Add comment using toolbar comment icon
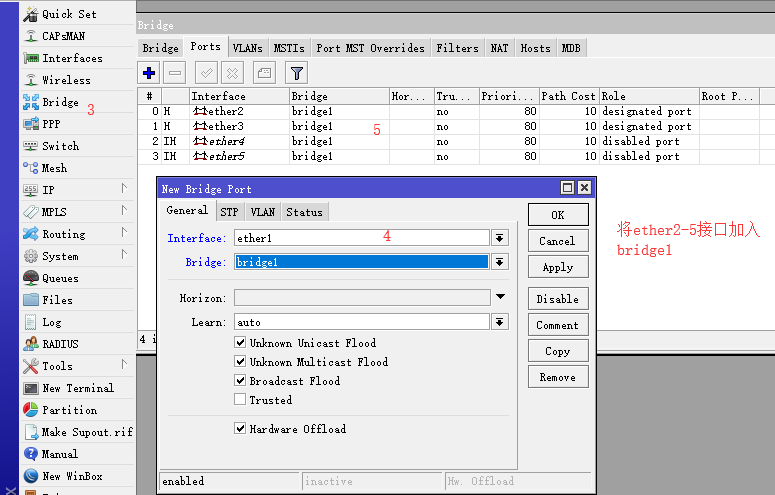Image resolution: width=775 pixels, height=495 pixels. tap(264, 73)
